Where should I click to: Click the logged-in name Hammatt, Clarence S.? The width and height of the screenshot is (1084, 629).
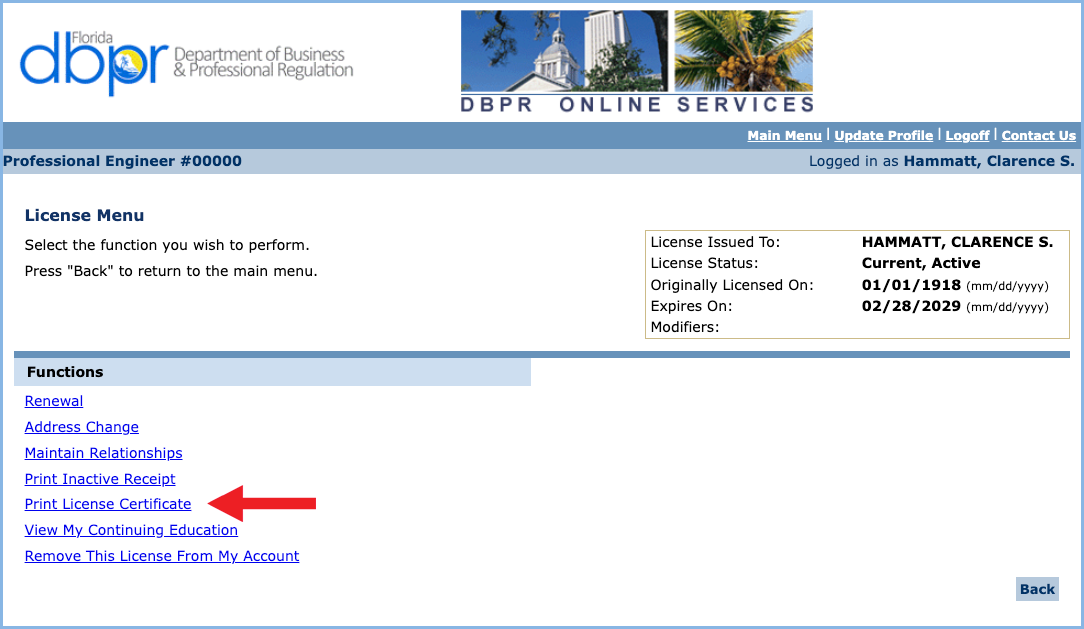tap(989, 161)
